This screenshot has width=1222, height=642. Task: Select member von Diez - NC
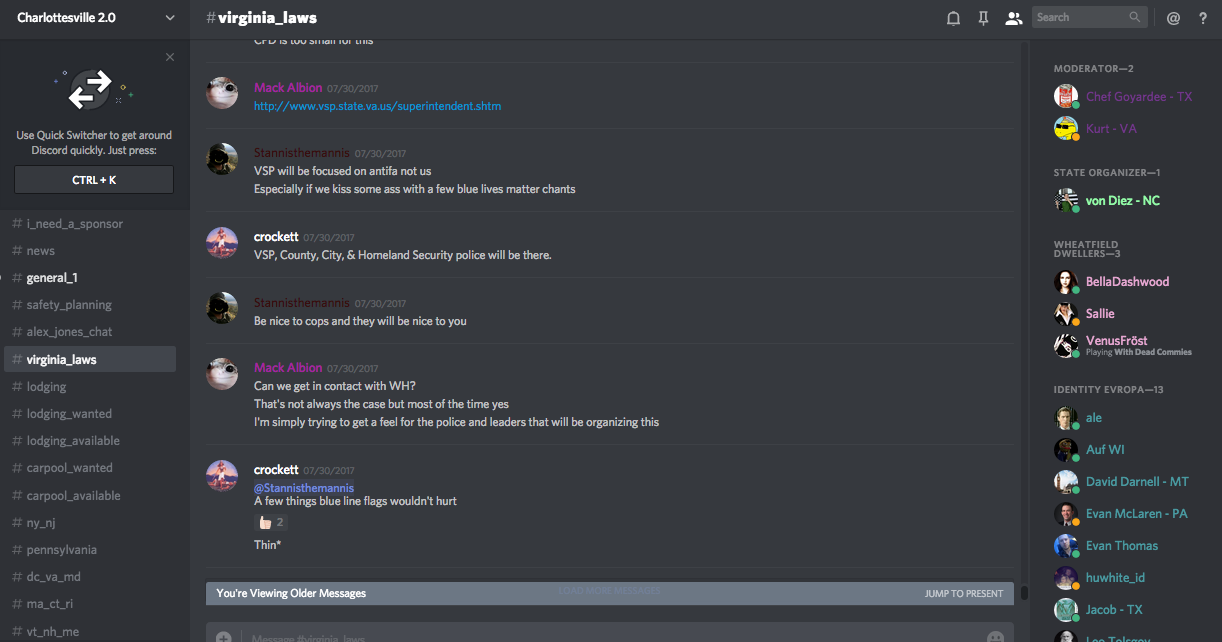tap(1122, 201)
